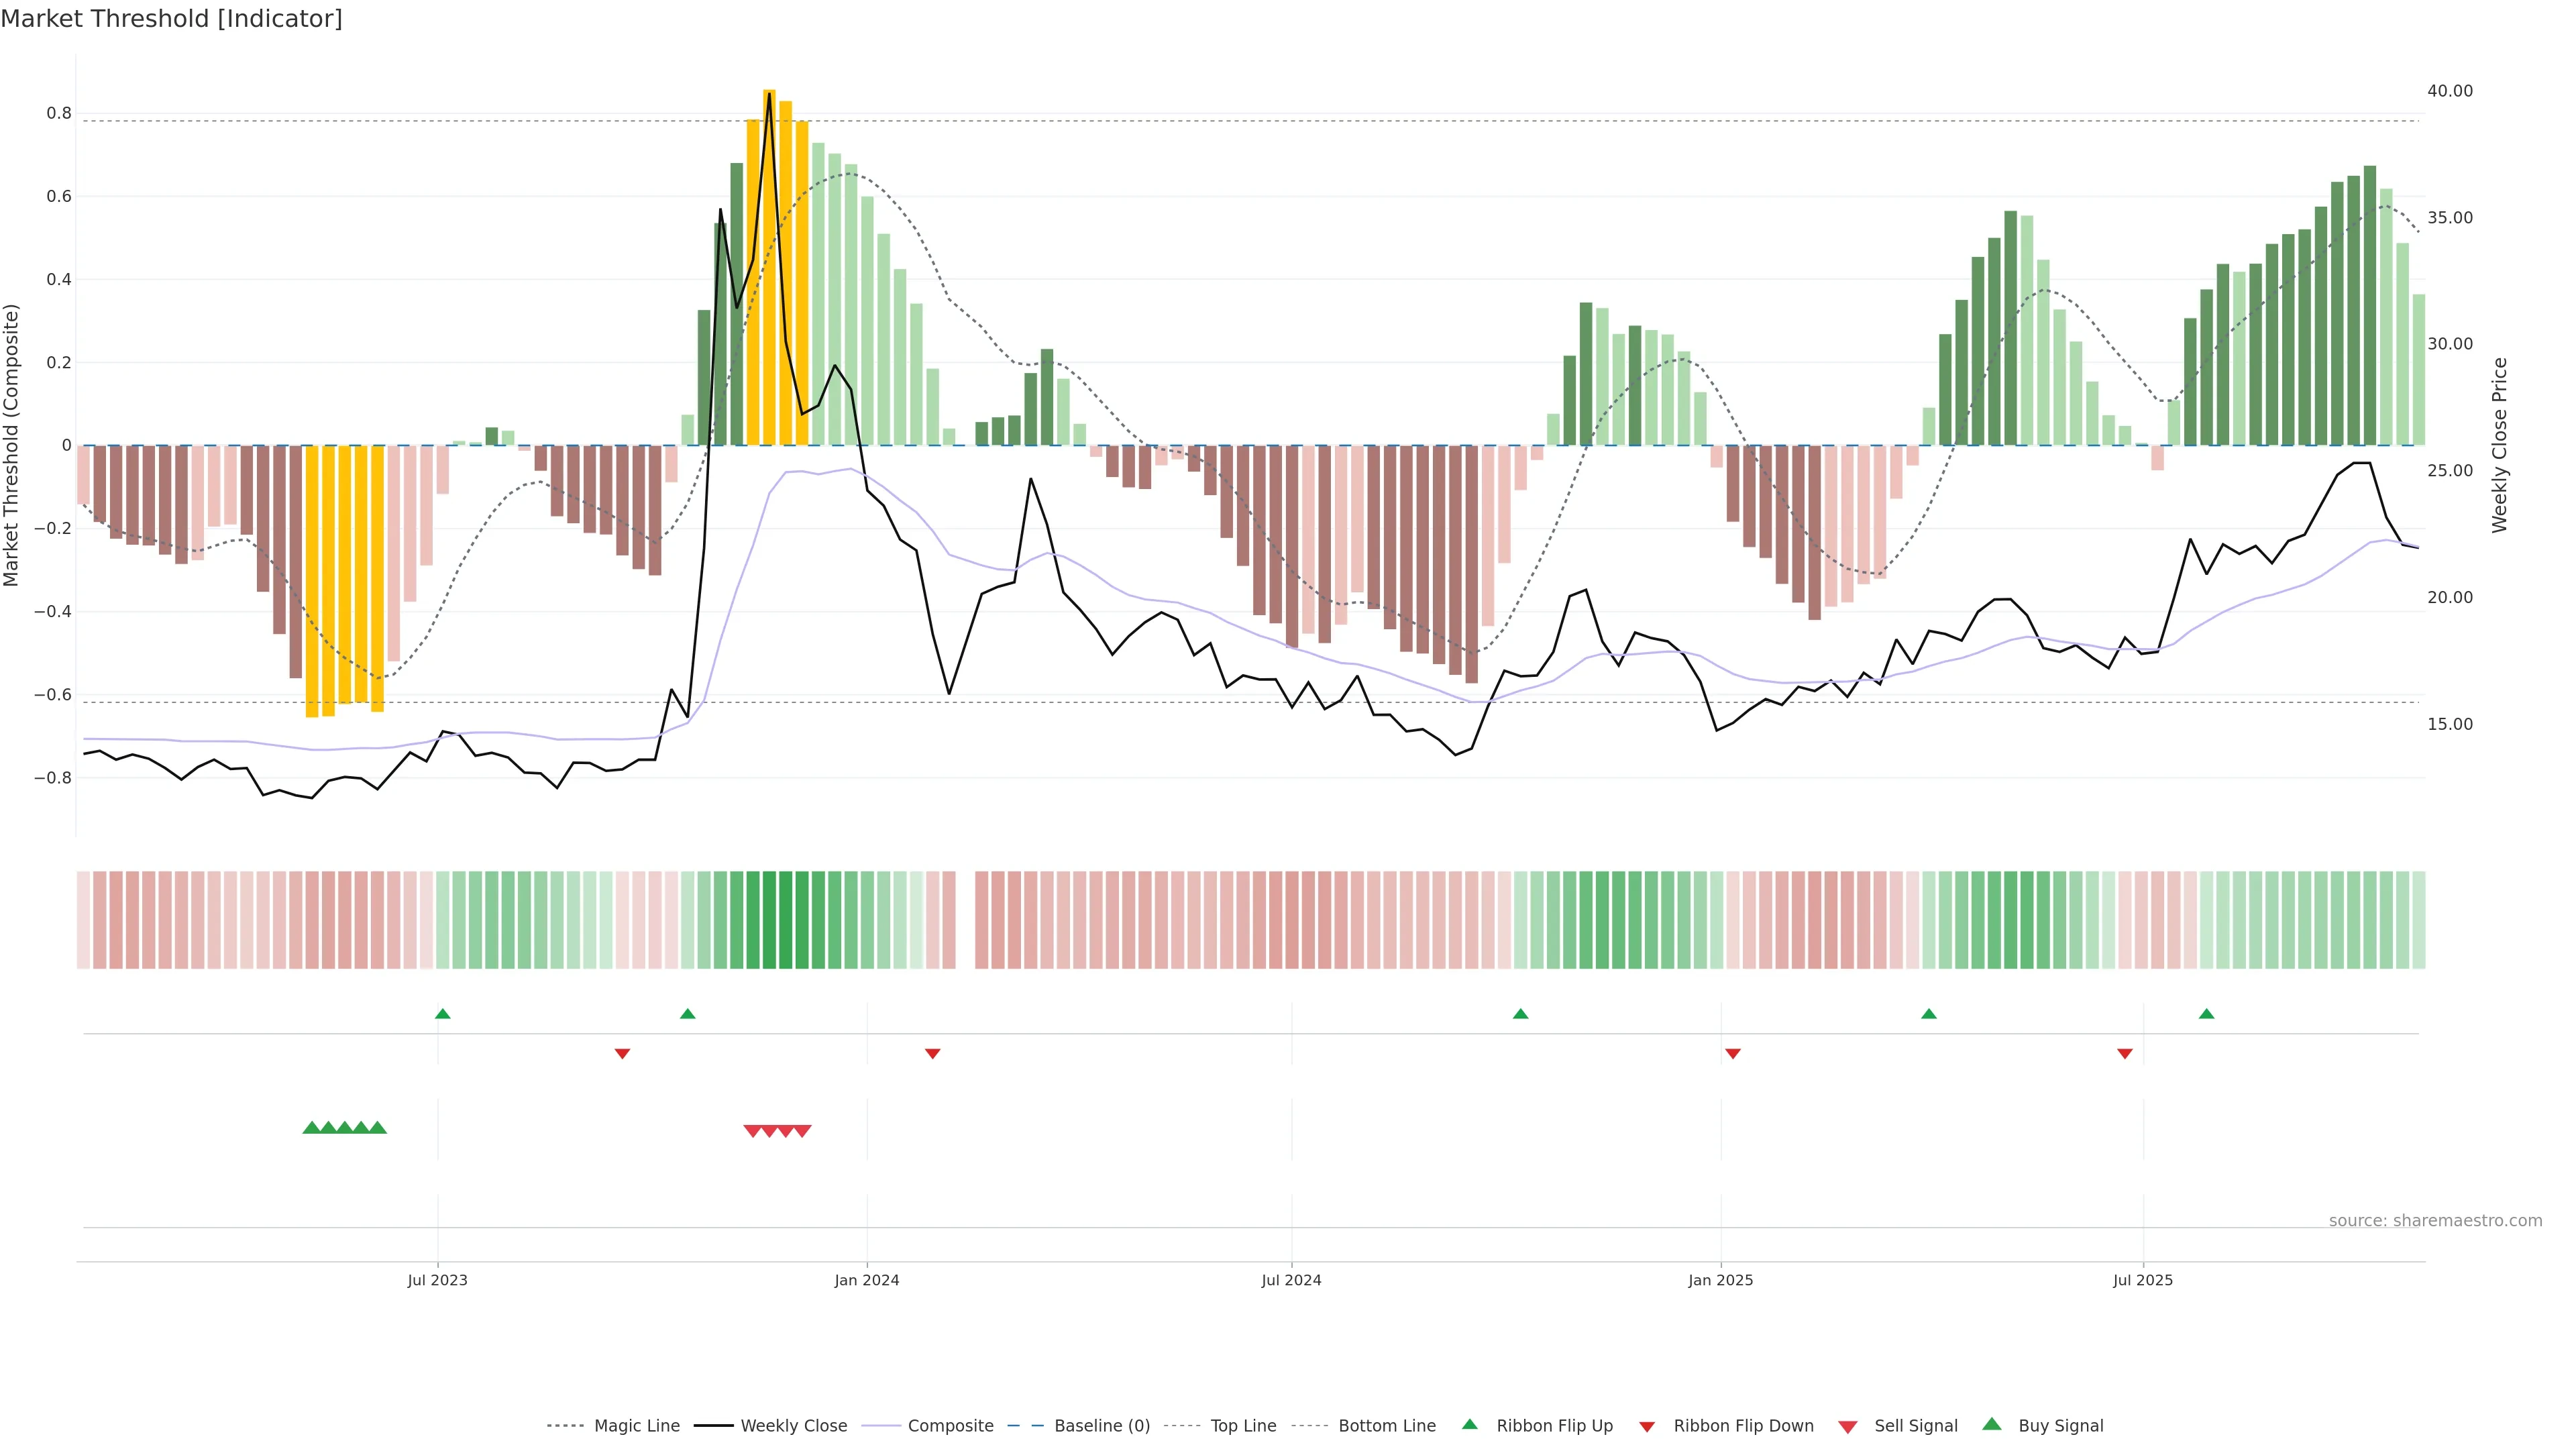This screenshot has width=2576, height=1449.
Task: Click Ribbon Flip Up legend triangle
Action: (1469, 1424)
